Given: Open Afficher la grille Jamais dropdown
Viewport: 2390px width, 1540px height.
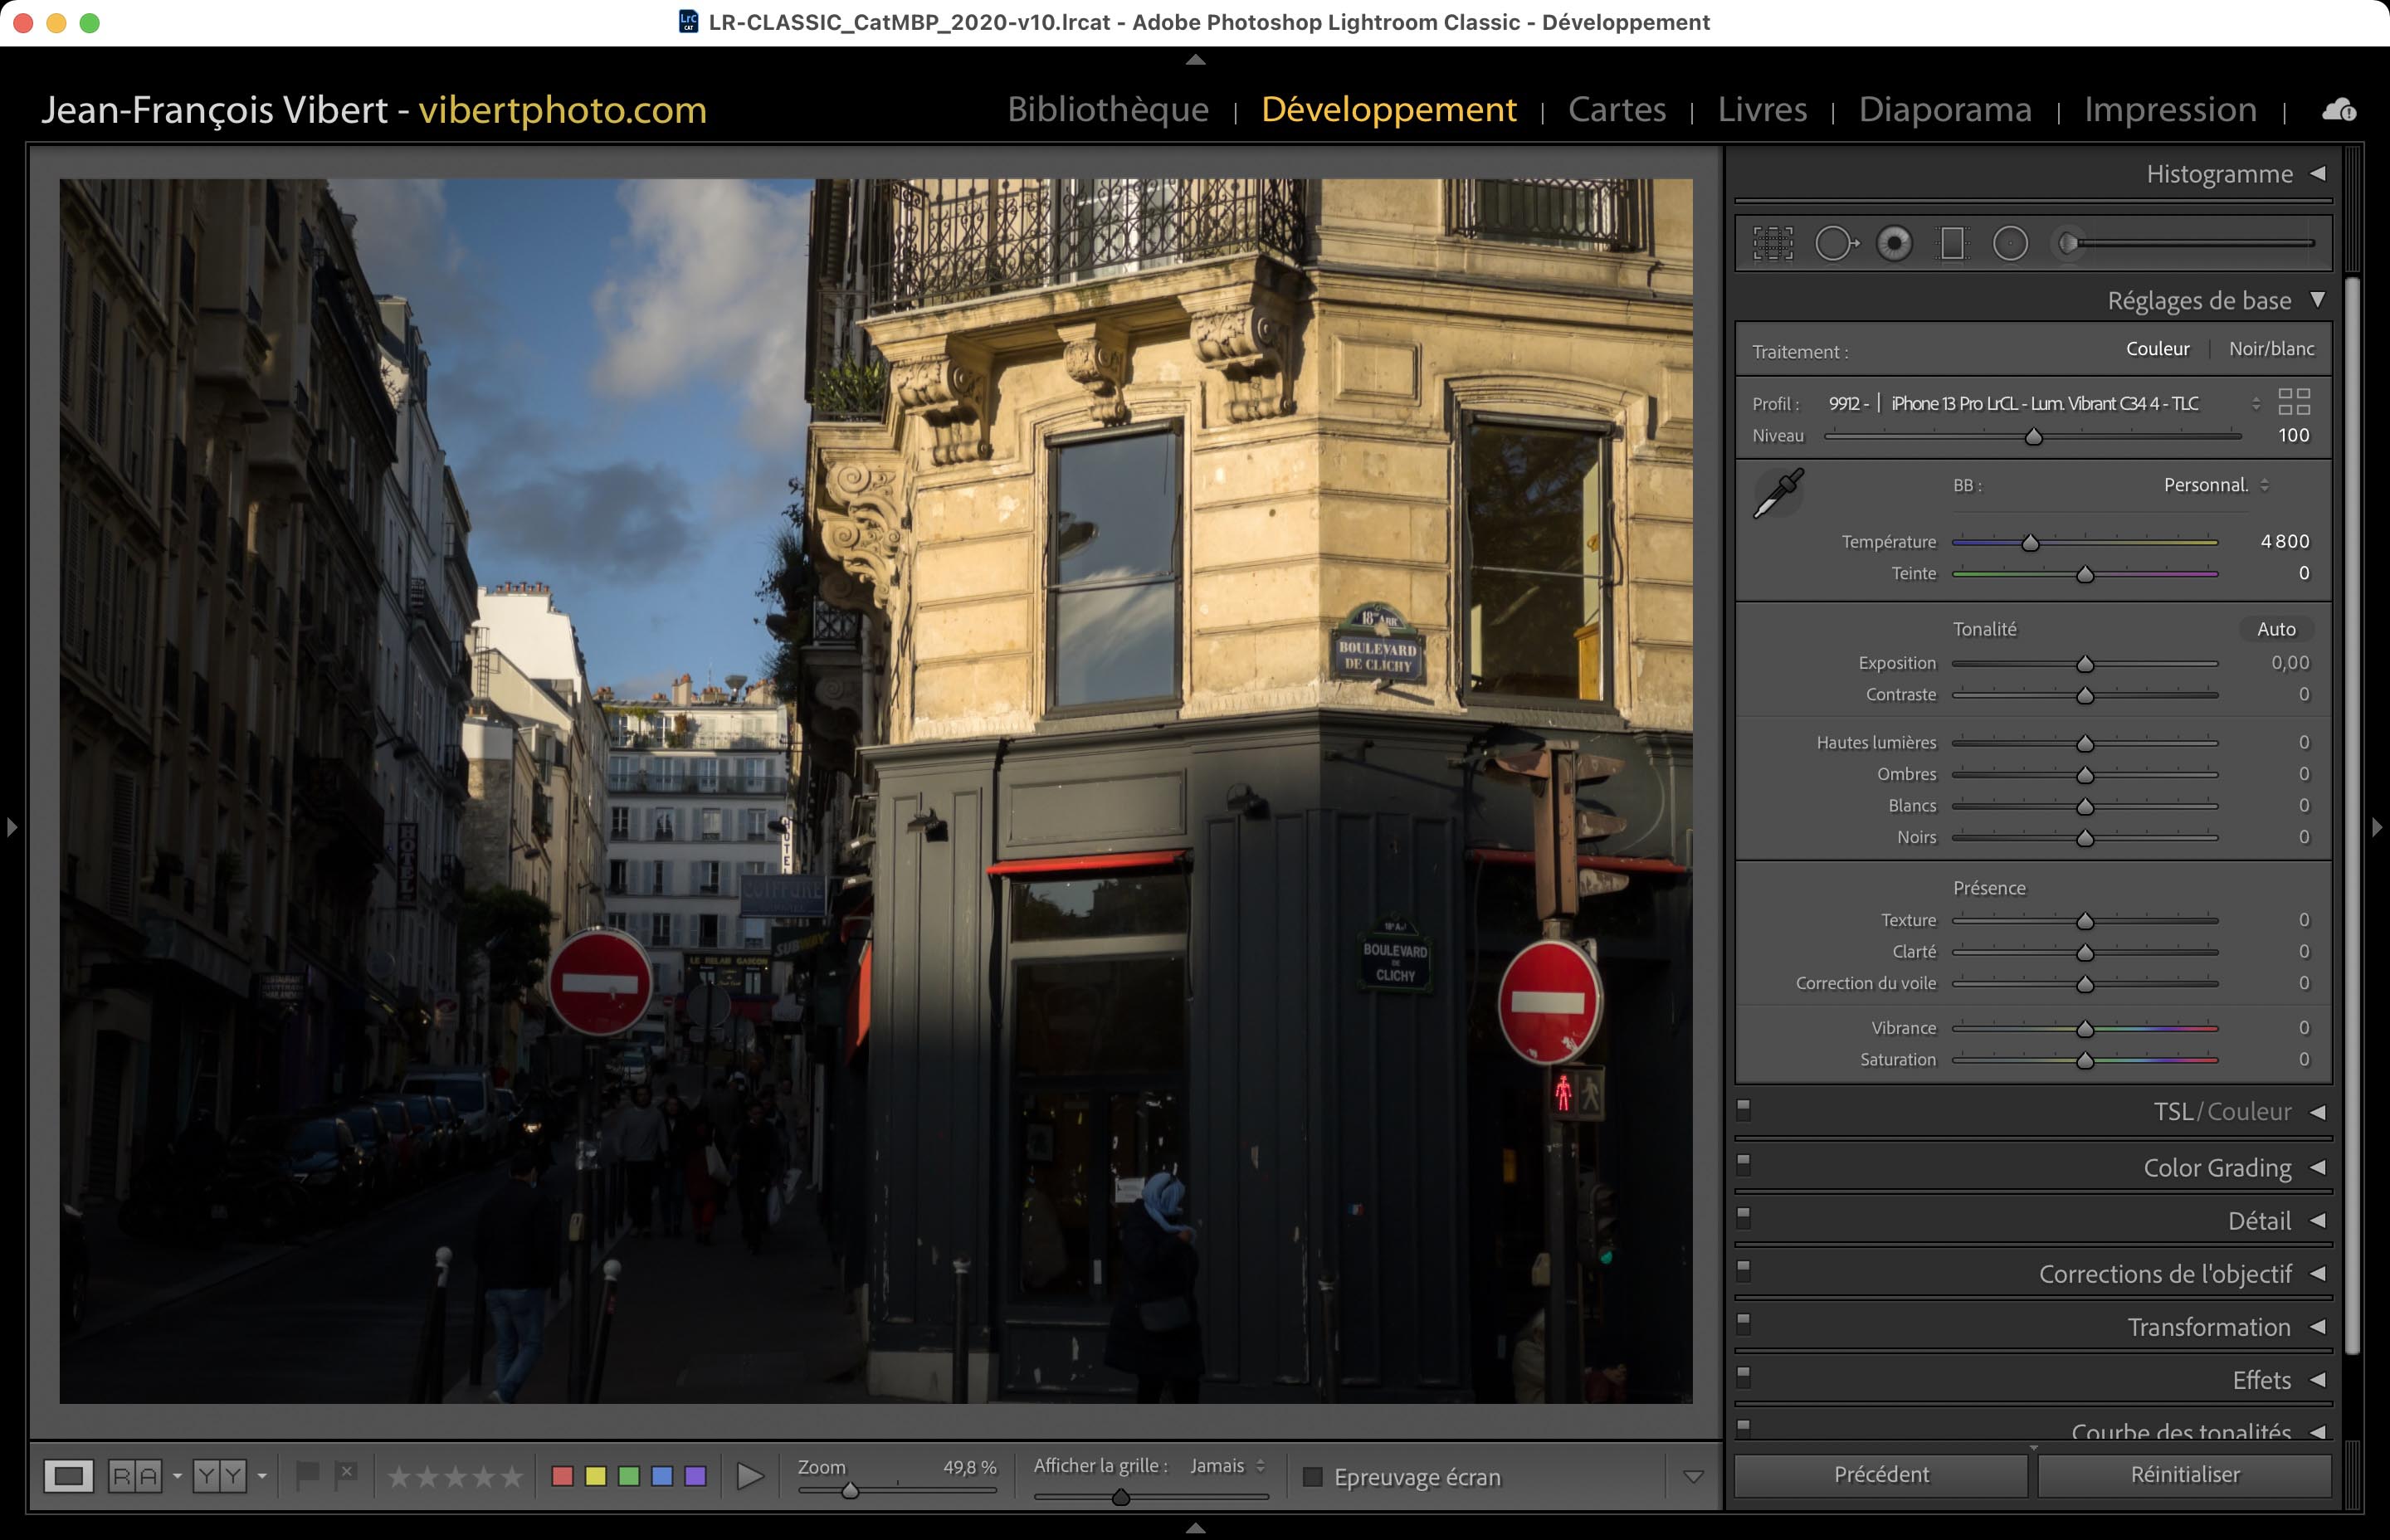Looking at the screenshot, I should click(1227, 1466).
